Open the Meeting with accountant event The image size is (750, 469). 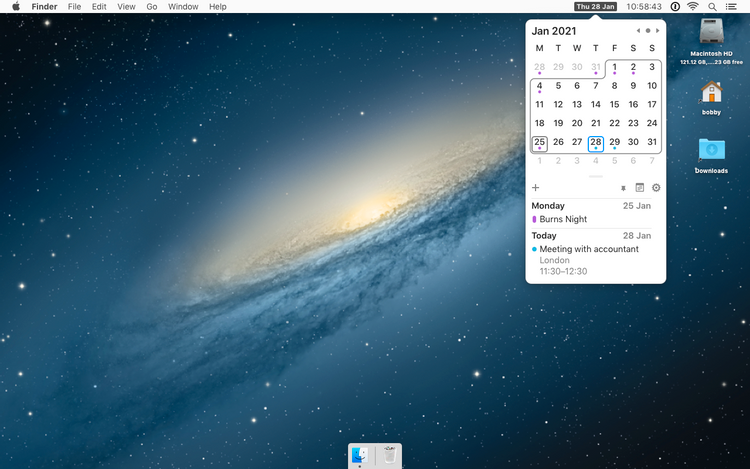click(x=588, y=249)
